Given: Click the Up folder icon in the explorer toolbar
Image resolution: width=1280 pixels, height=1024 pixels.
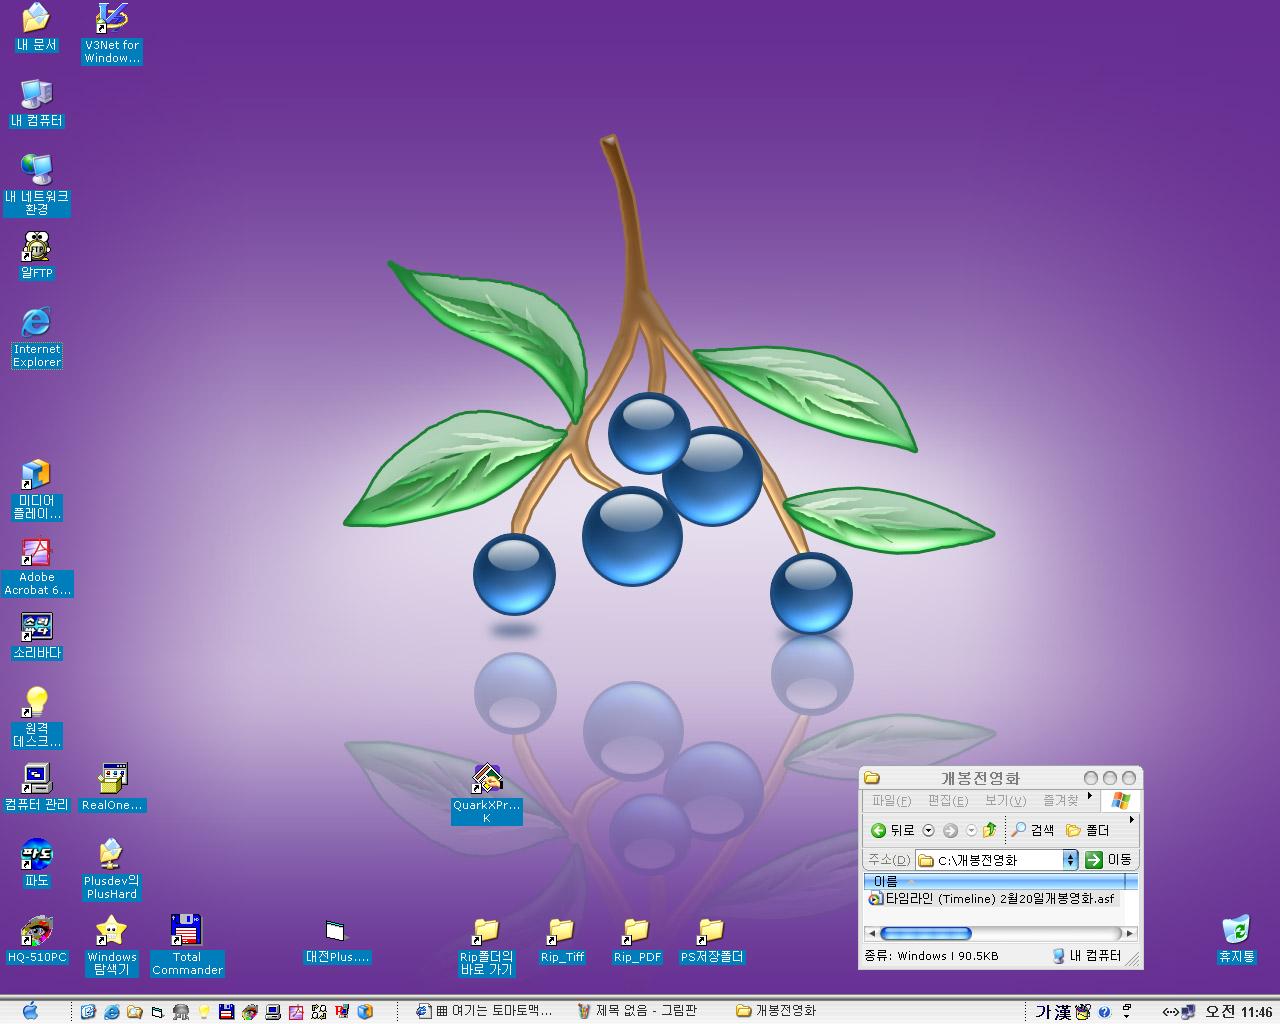Looking at the screenshot, I should click(x=990, y=830).
